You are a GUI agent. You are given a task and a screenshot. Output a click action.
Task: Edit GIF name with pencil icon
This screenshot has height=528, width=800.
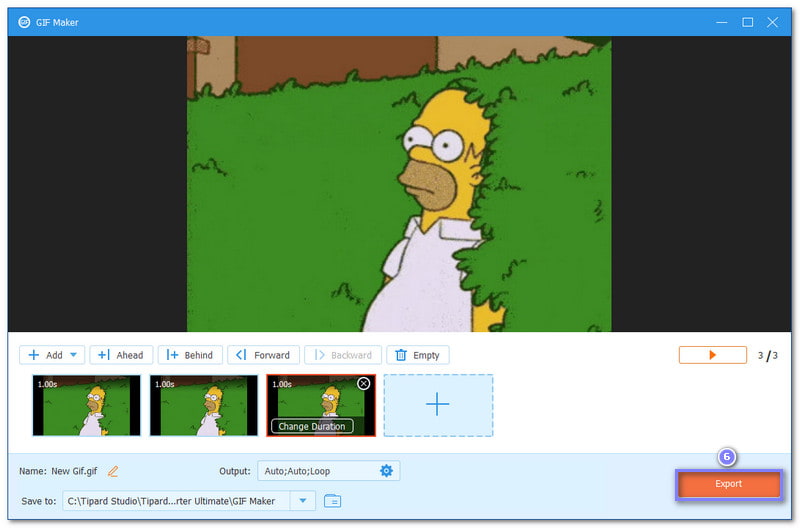[113, 471]
